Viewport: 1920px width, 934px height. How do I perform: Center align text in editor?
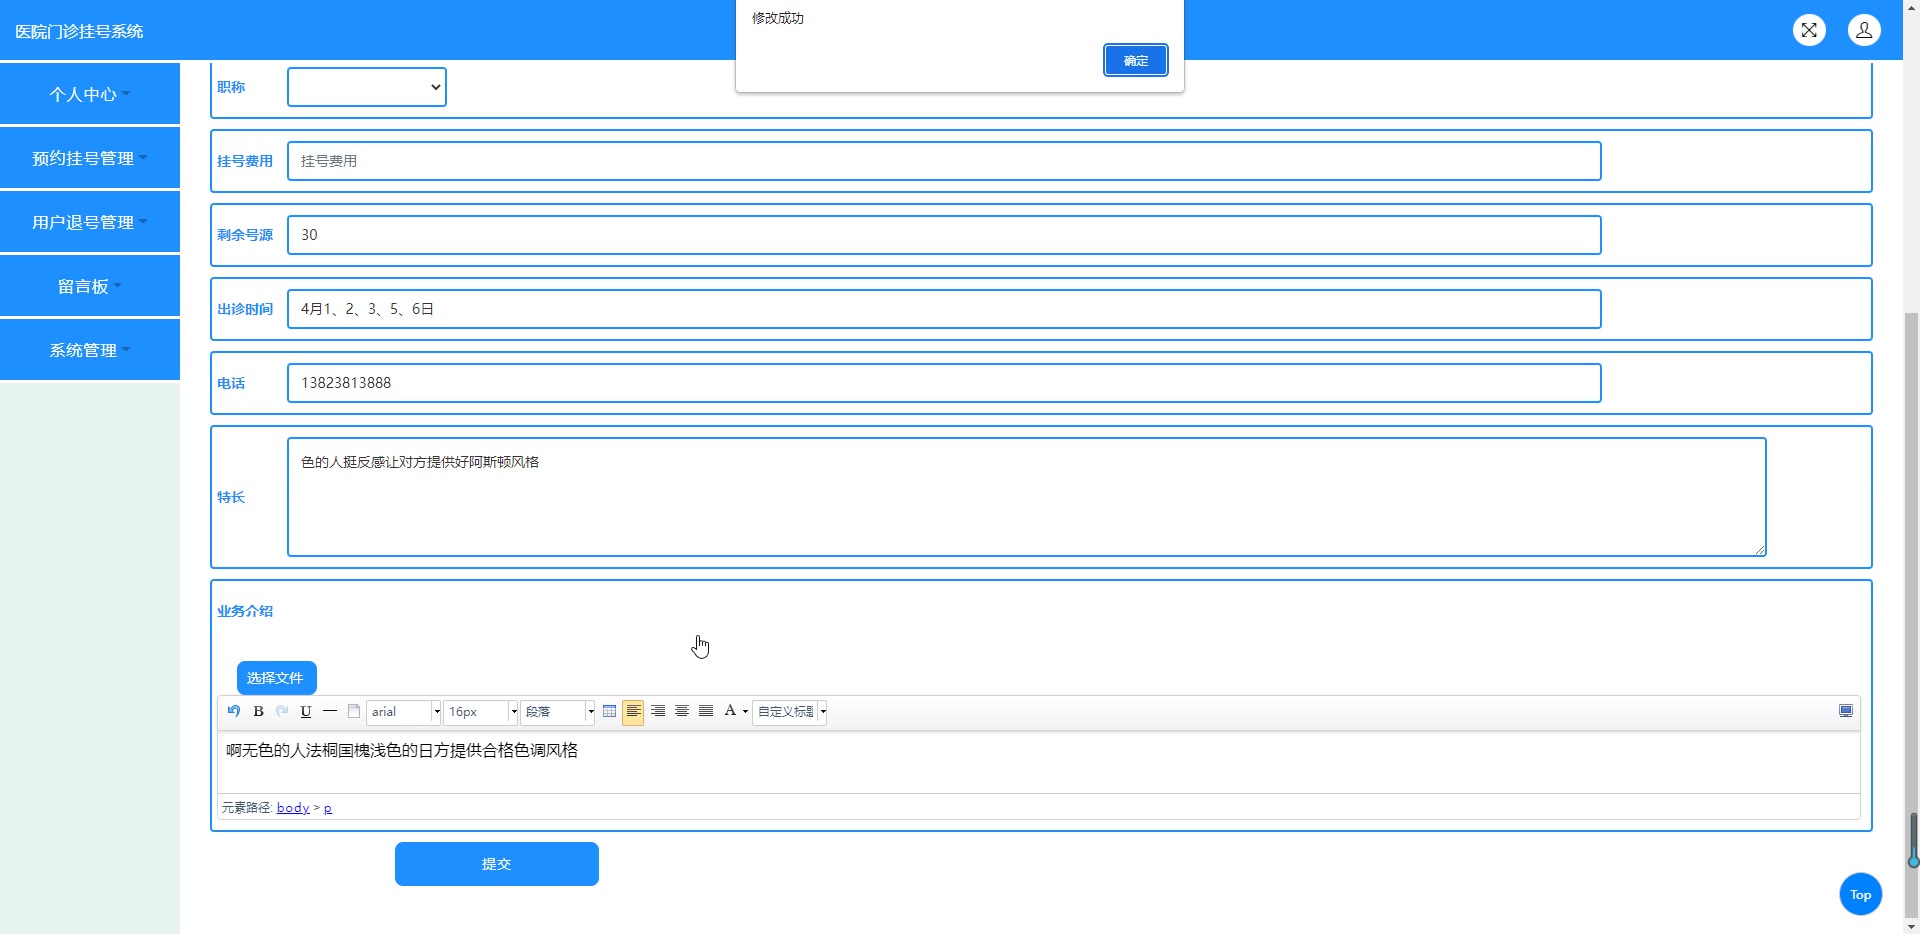tap(681, 711)
